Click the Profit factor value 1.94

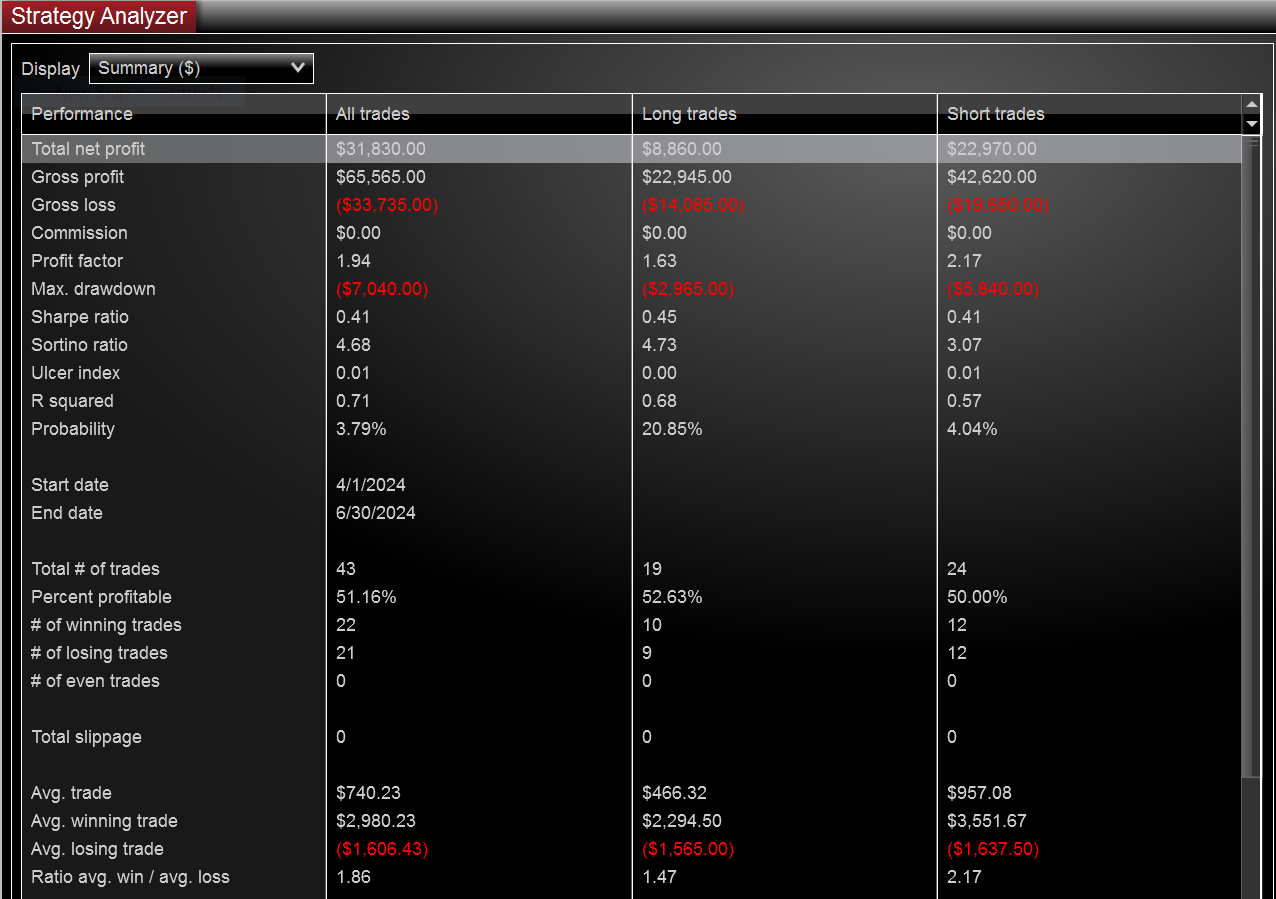353,261
